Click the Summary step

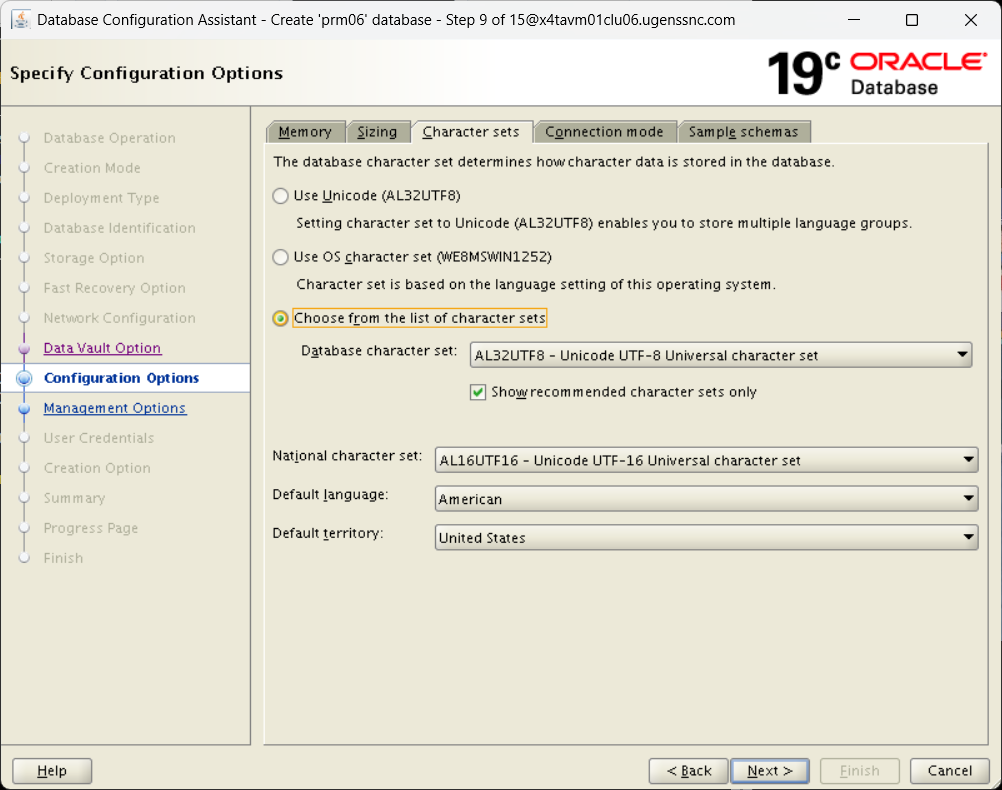pos(74,499)
